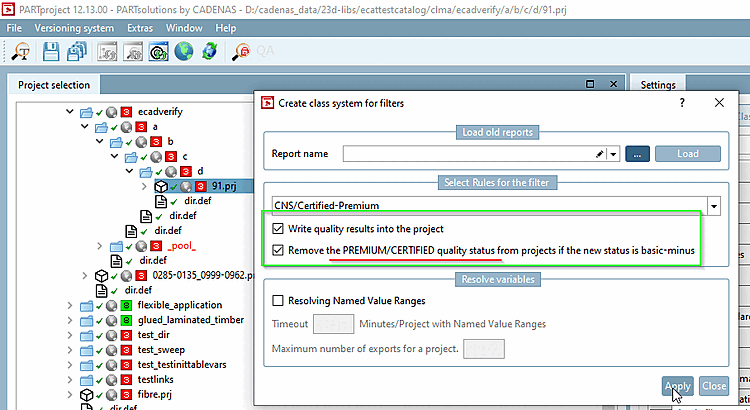The image size is (750, 410).
Task: Click the folder icon of ecadverify
Action: click(x=86, y=112)
